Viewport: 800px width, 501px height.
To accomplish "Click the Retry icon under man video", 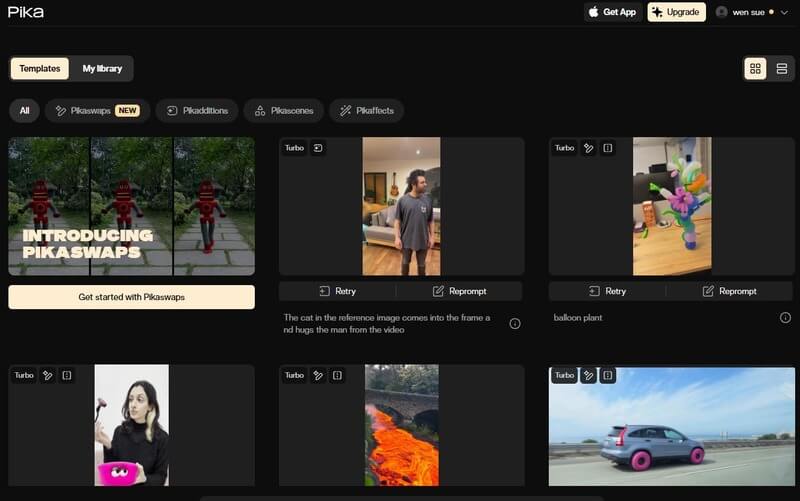I will tap(324, 291).
